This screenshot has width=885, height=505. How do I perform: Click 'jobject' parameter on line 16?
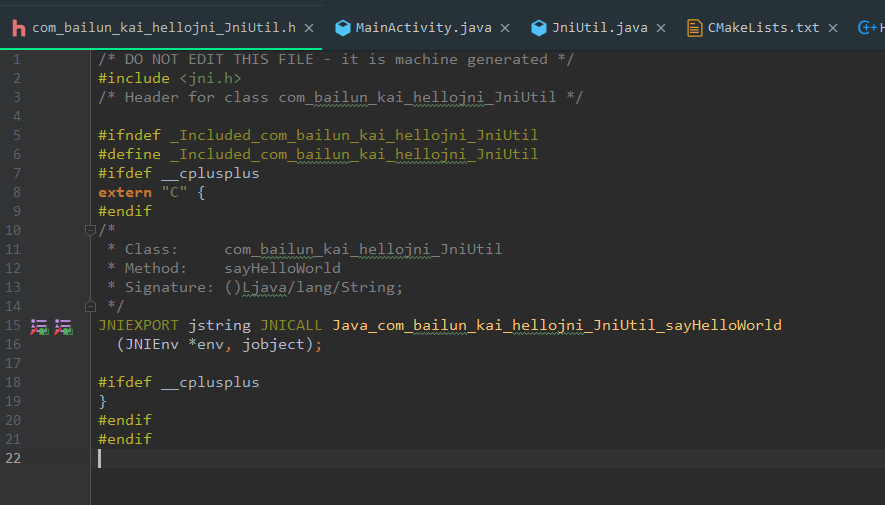(273, 344)
